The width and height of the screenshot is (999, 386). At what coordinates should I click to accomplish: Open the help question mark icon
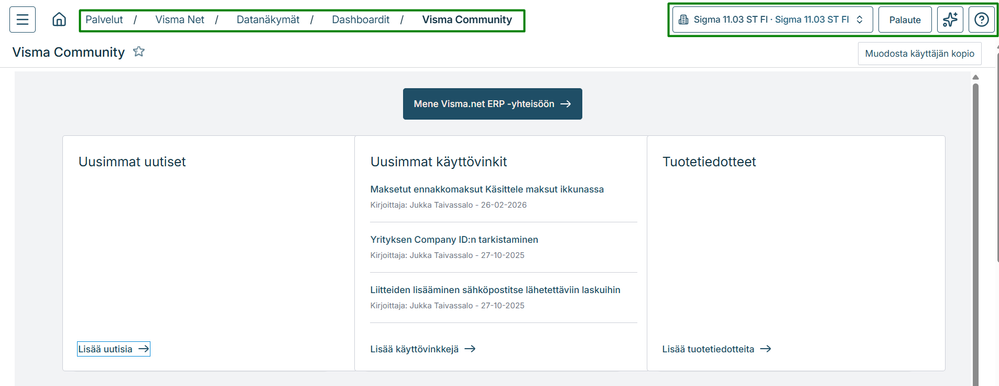point(981,20)
